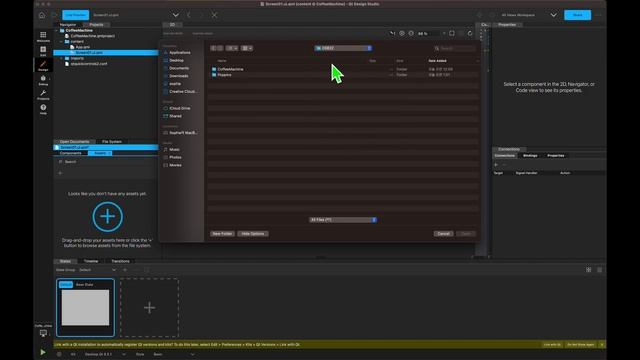
Task: Click the small plus icon below assets search
Action: coord(60,173)
